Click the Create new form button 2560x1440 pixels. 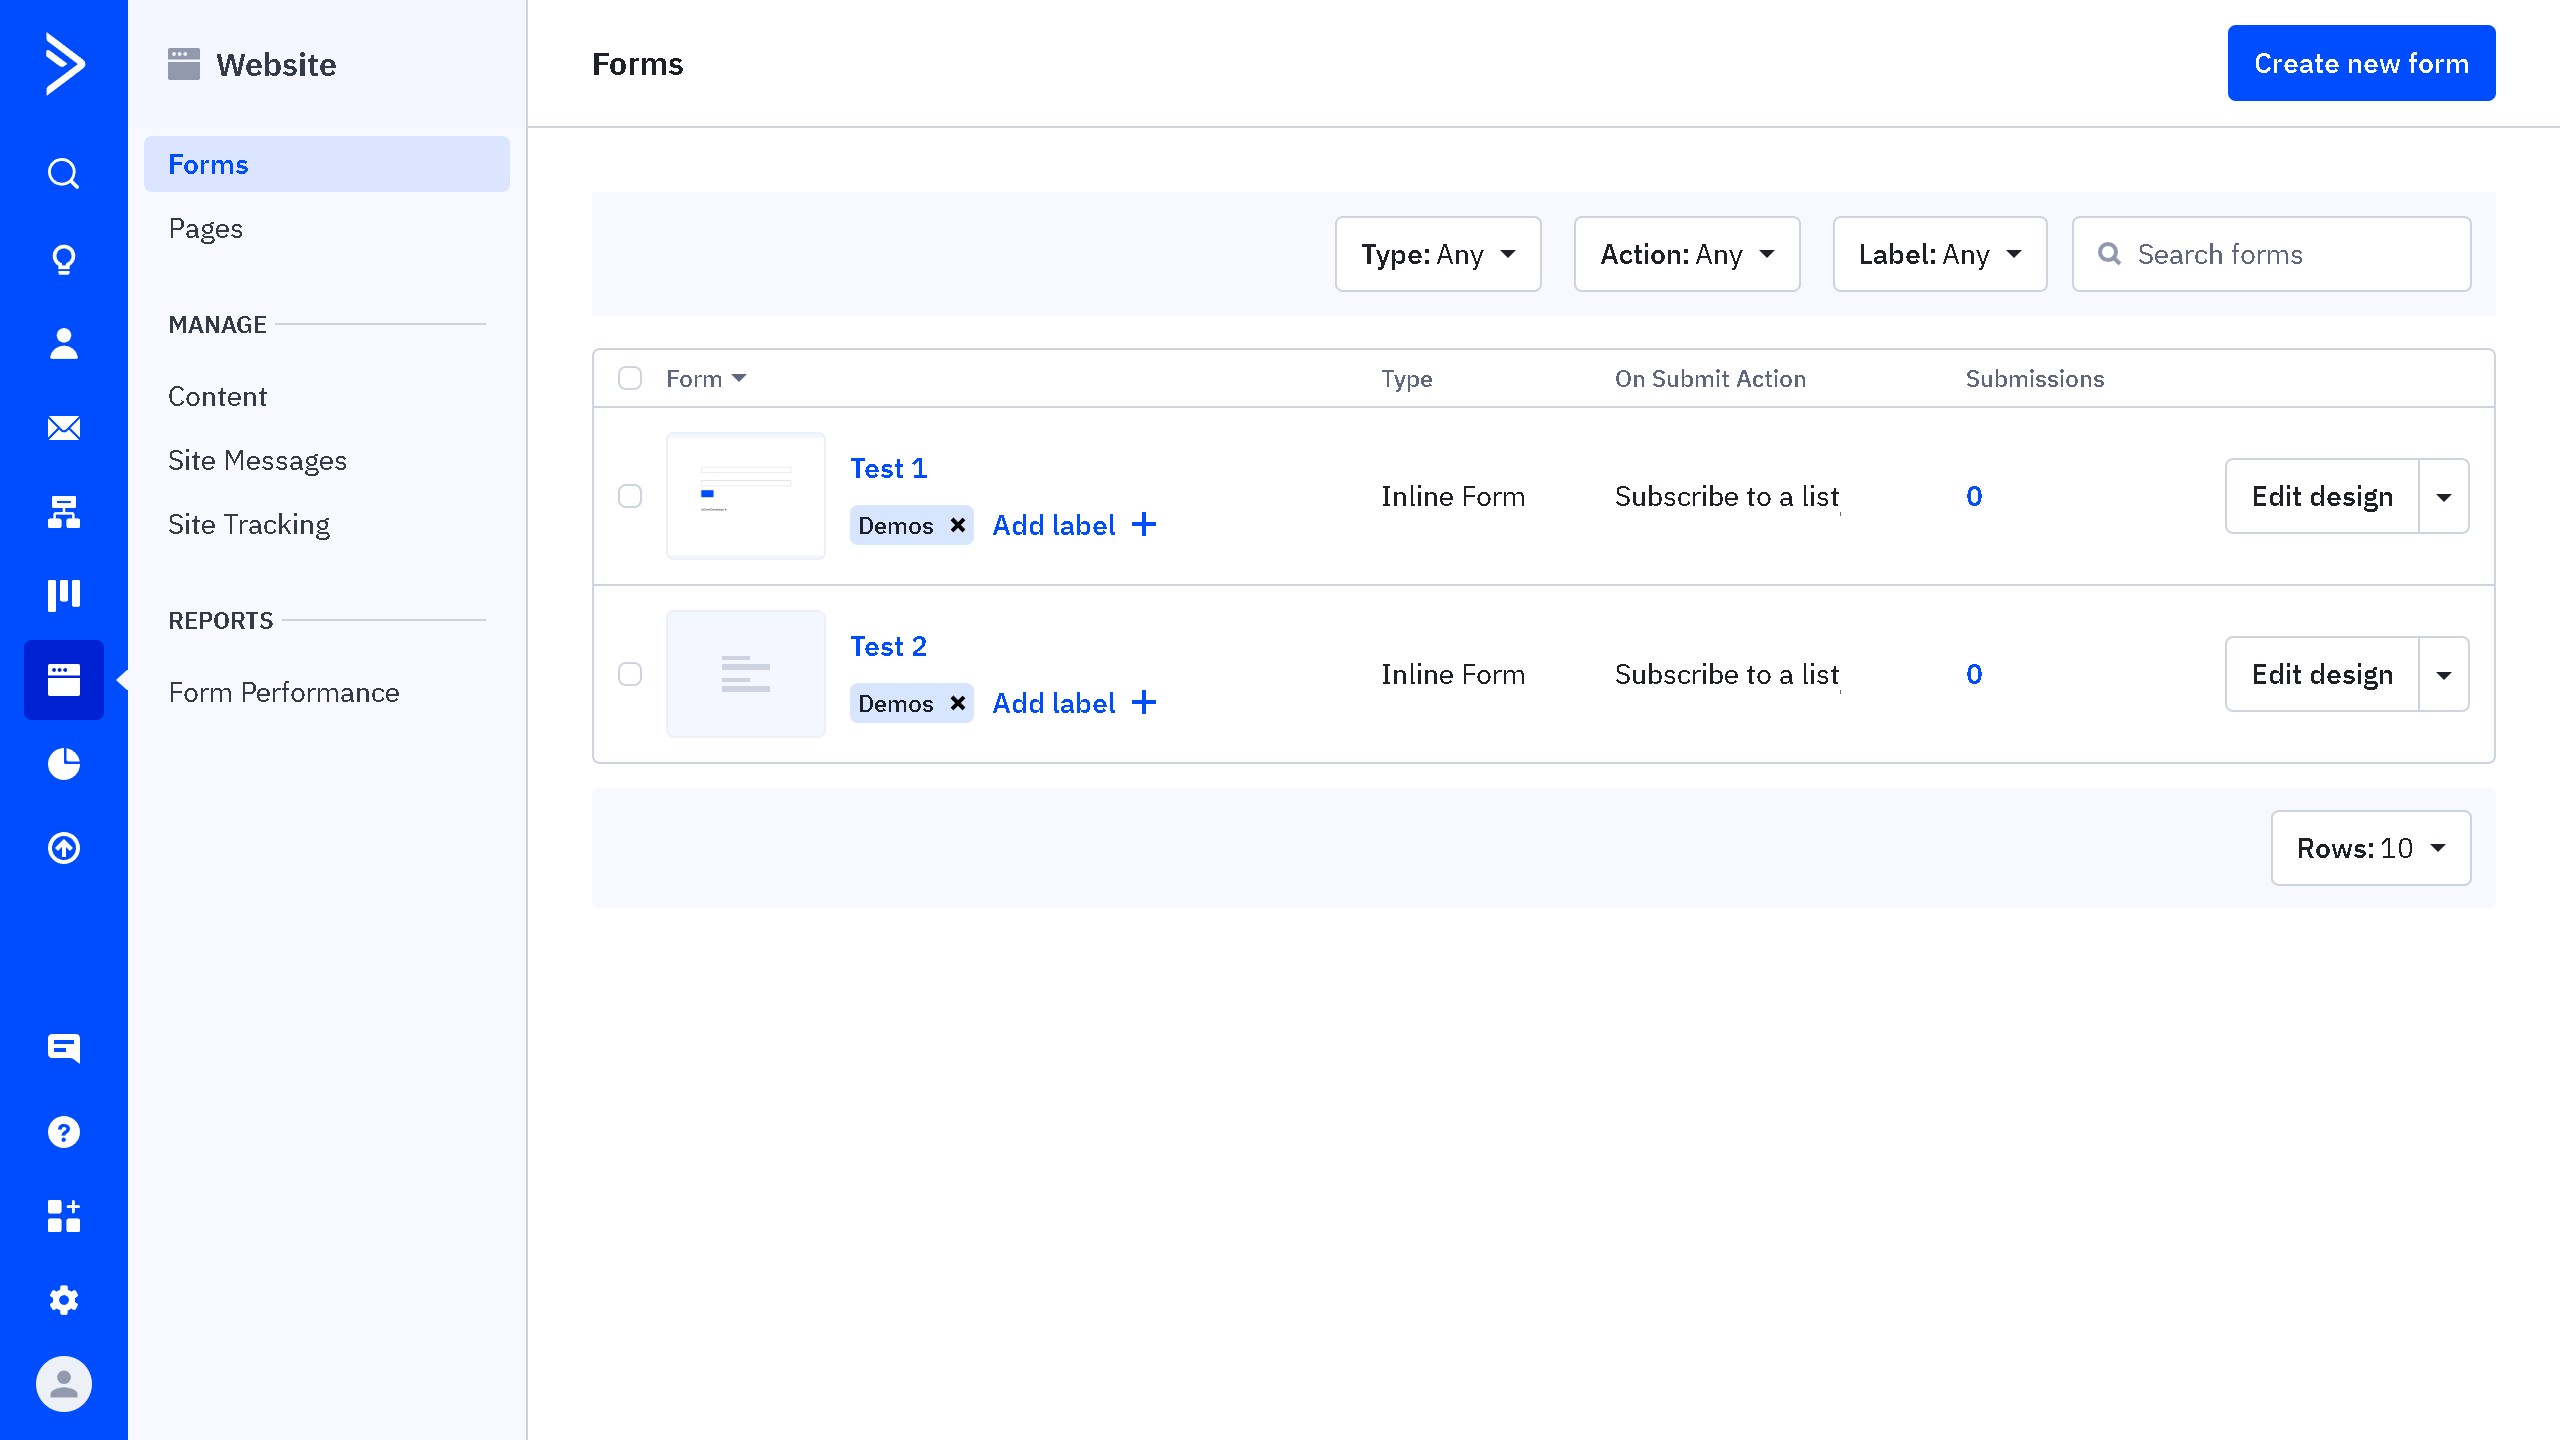pos(2361,63)
